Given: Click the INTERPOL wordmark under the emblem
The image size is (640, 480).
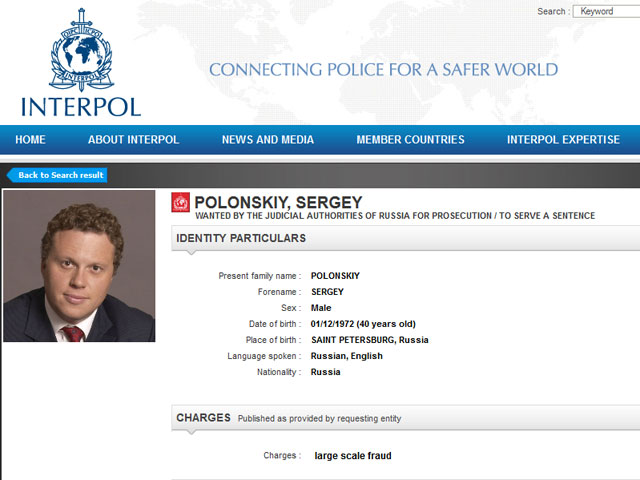Looking at the screenshot, I should pyautogui.click(x=81, y=106).
